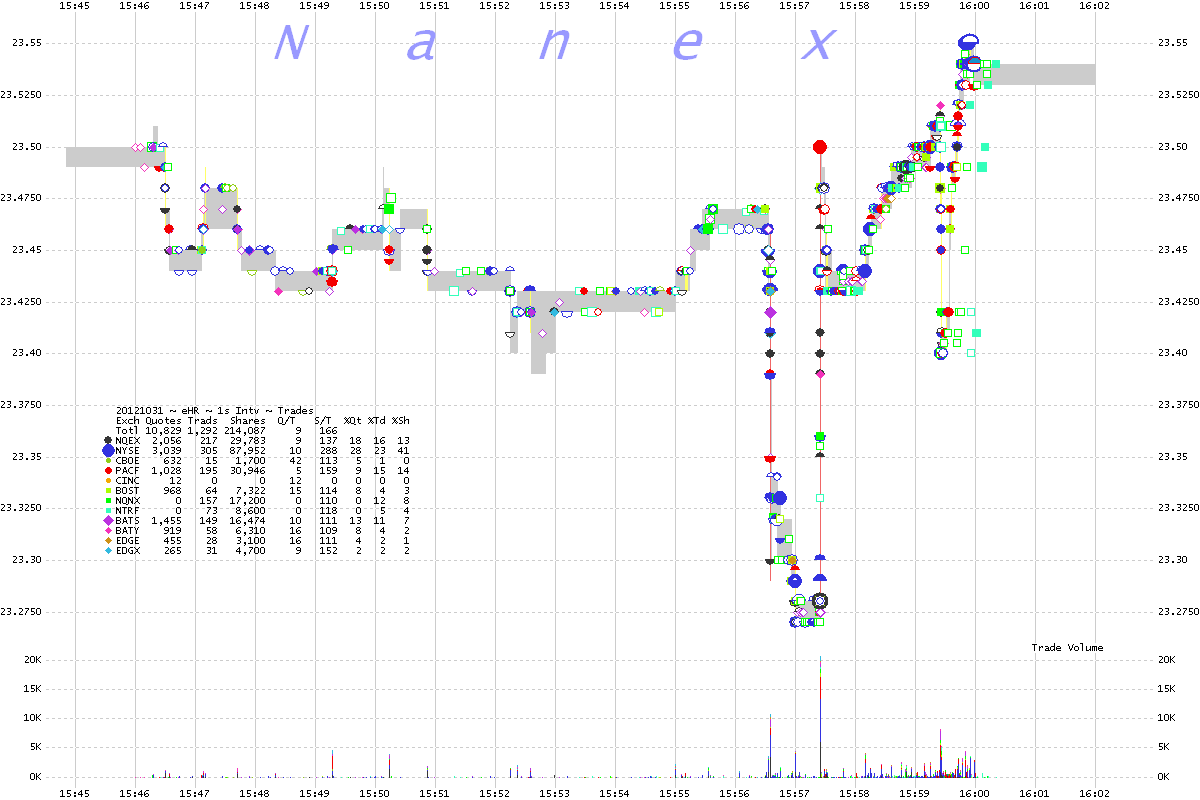Select the PACF exchange name in legend

pos(128,470)
